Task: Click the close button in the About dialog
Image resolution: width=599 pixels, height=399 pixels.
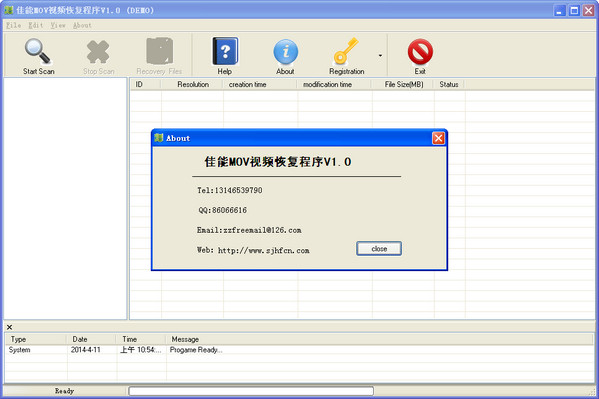Action: 379,249
